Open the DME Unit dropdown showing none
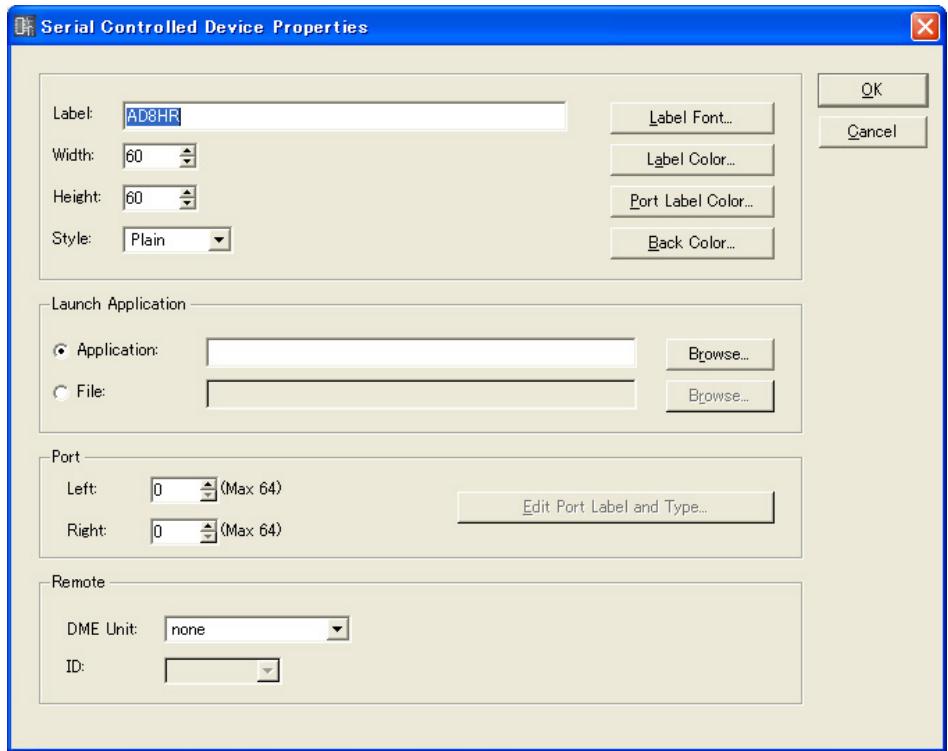Screen dimensions: 948x751 tap(257, 629)
